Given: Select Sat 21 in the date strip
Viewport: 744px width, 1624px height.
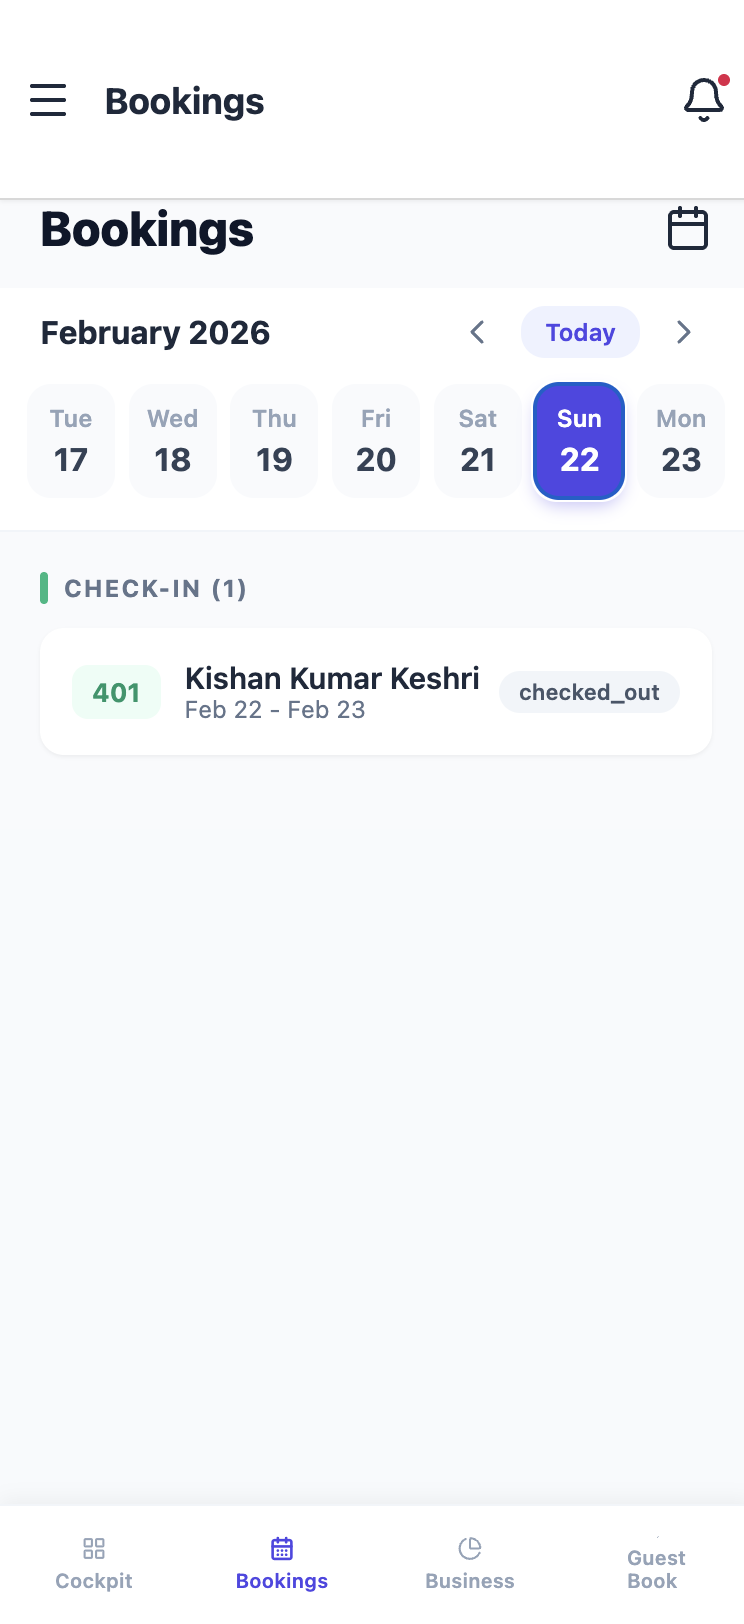Looking at the screenshot, I should point(478,440).
